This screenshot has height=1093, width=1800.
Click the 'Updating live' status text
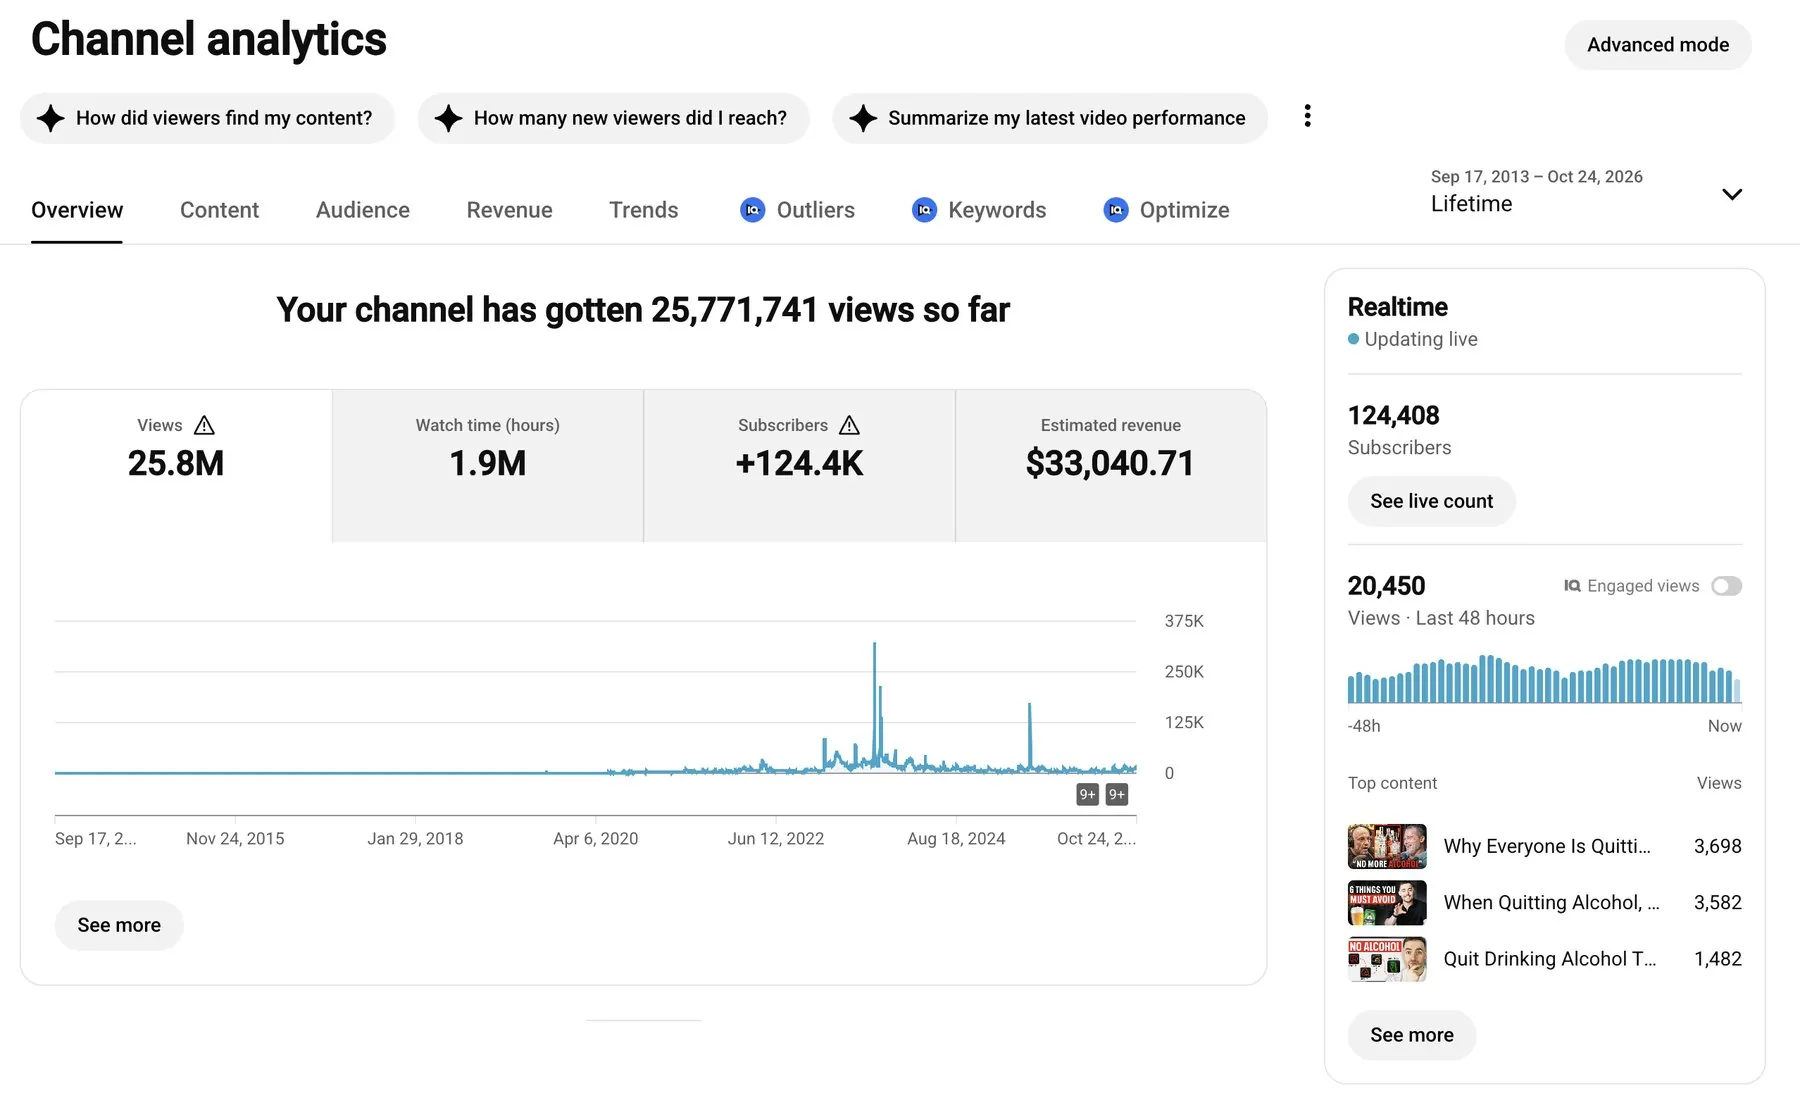pos(1420,339)
